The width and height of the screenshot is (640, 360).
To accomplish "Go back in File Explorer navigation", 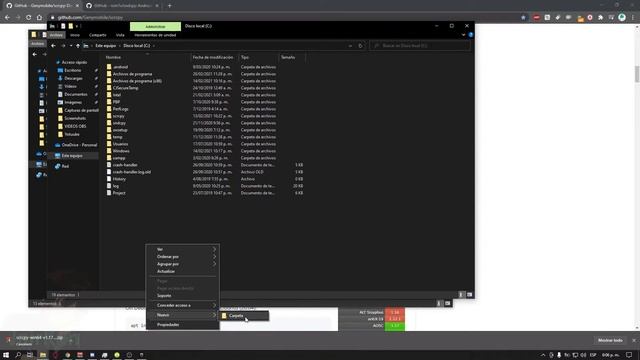I will tap(53, 46).
